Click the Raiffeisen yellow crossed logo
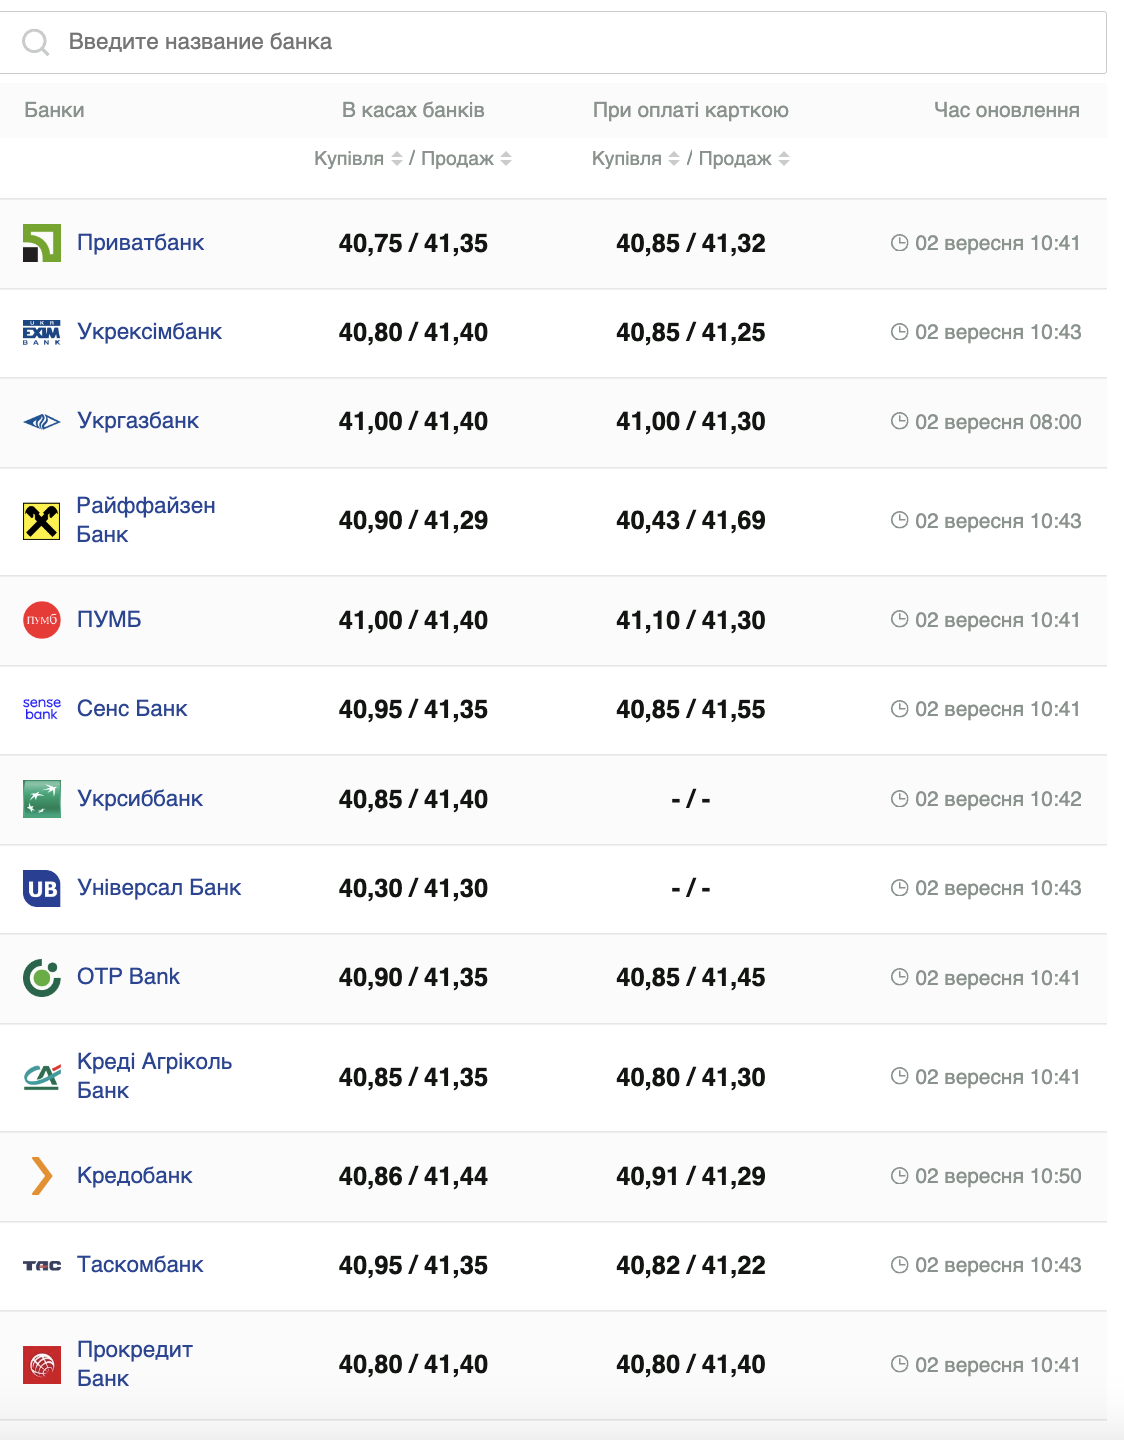 click(x=42, y=521)
